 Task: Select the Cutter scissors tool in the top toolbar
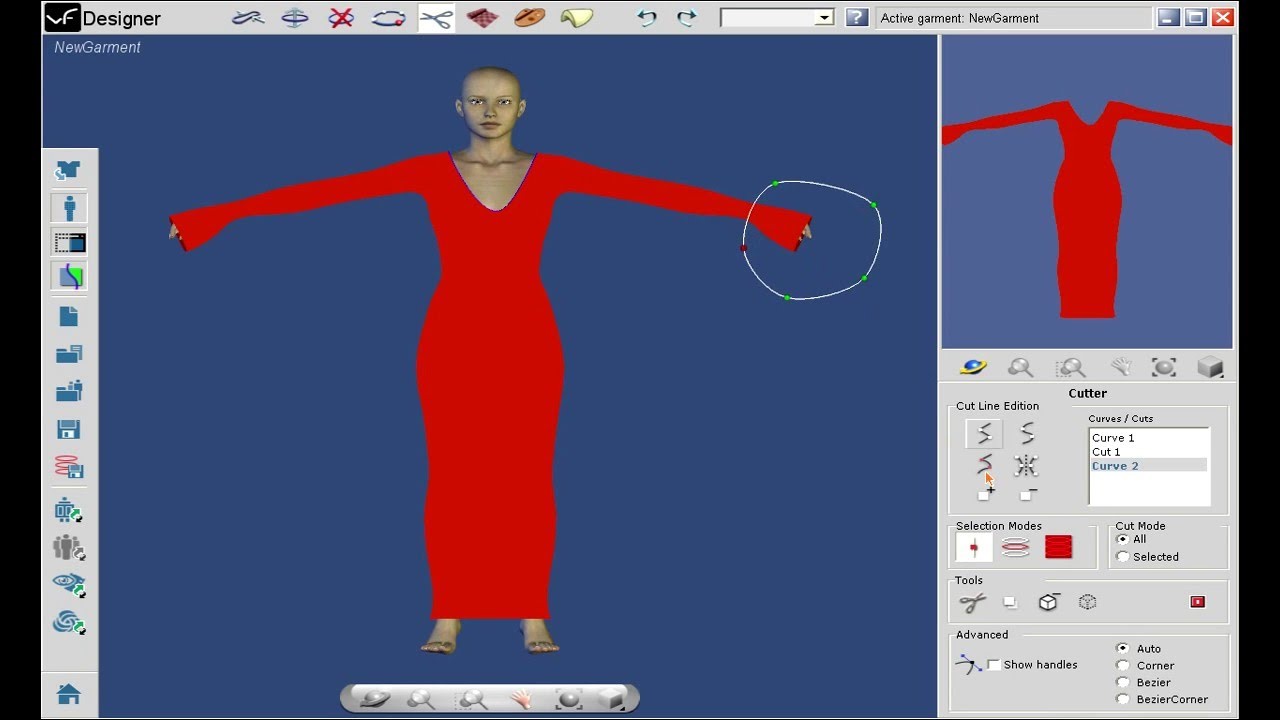[x=435, y=17]
